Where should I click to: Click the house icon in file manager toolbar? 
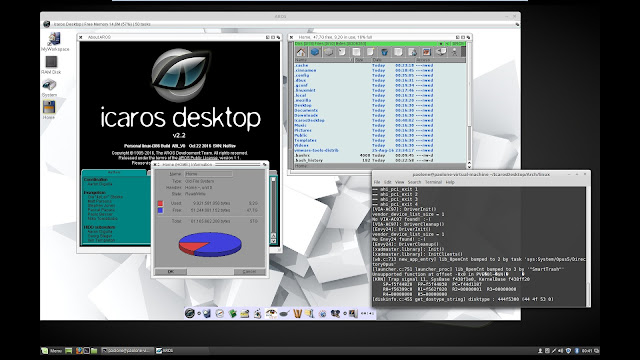click(x=301, y=52)
